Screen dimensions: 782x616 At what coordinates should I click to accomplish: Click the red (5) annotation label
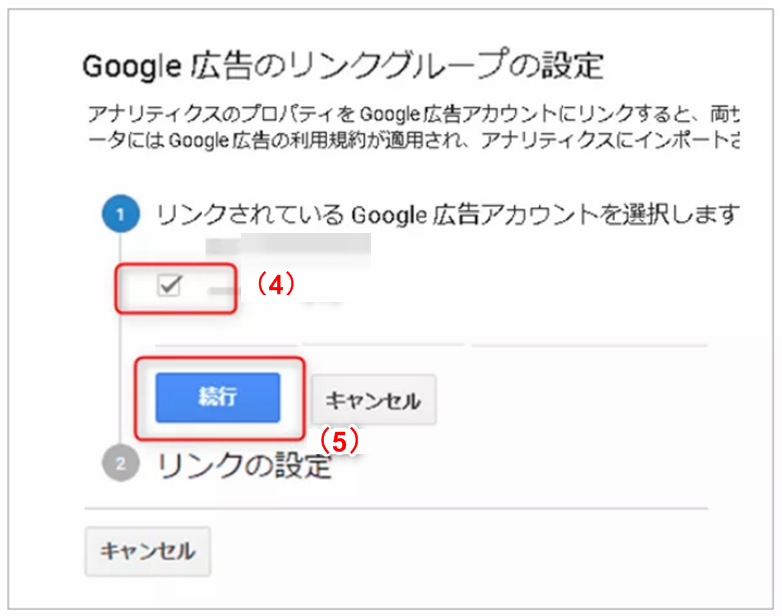coord(339,441)
